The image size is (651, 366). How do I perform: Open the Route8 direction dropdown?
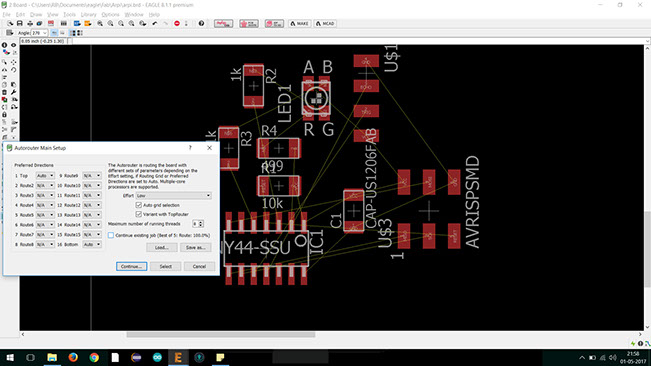click(x=45, y=244)
